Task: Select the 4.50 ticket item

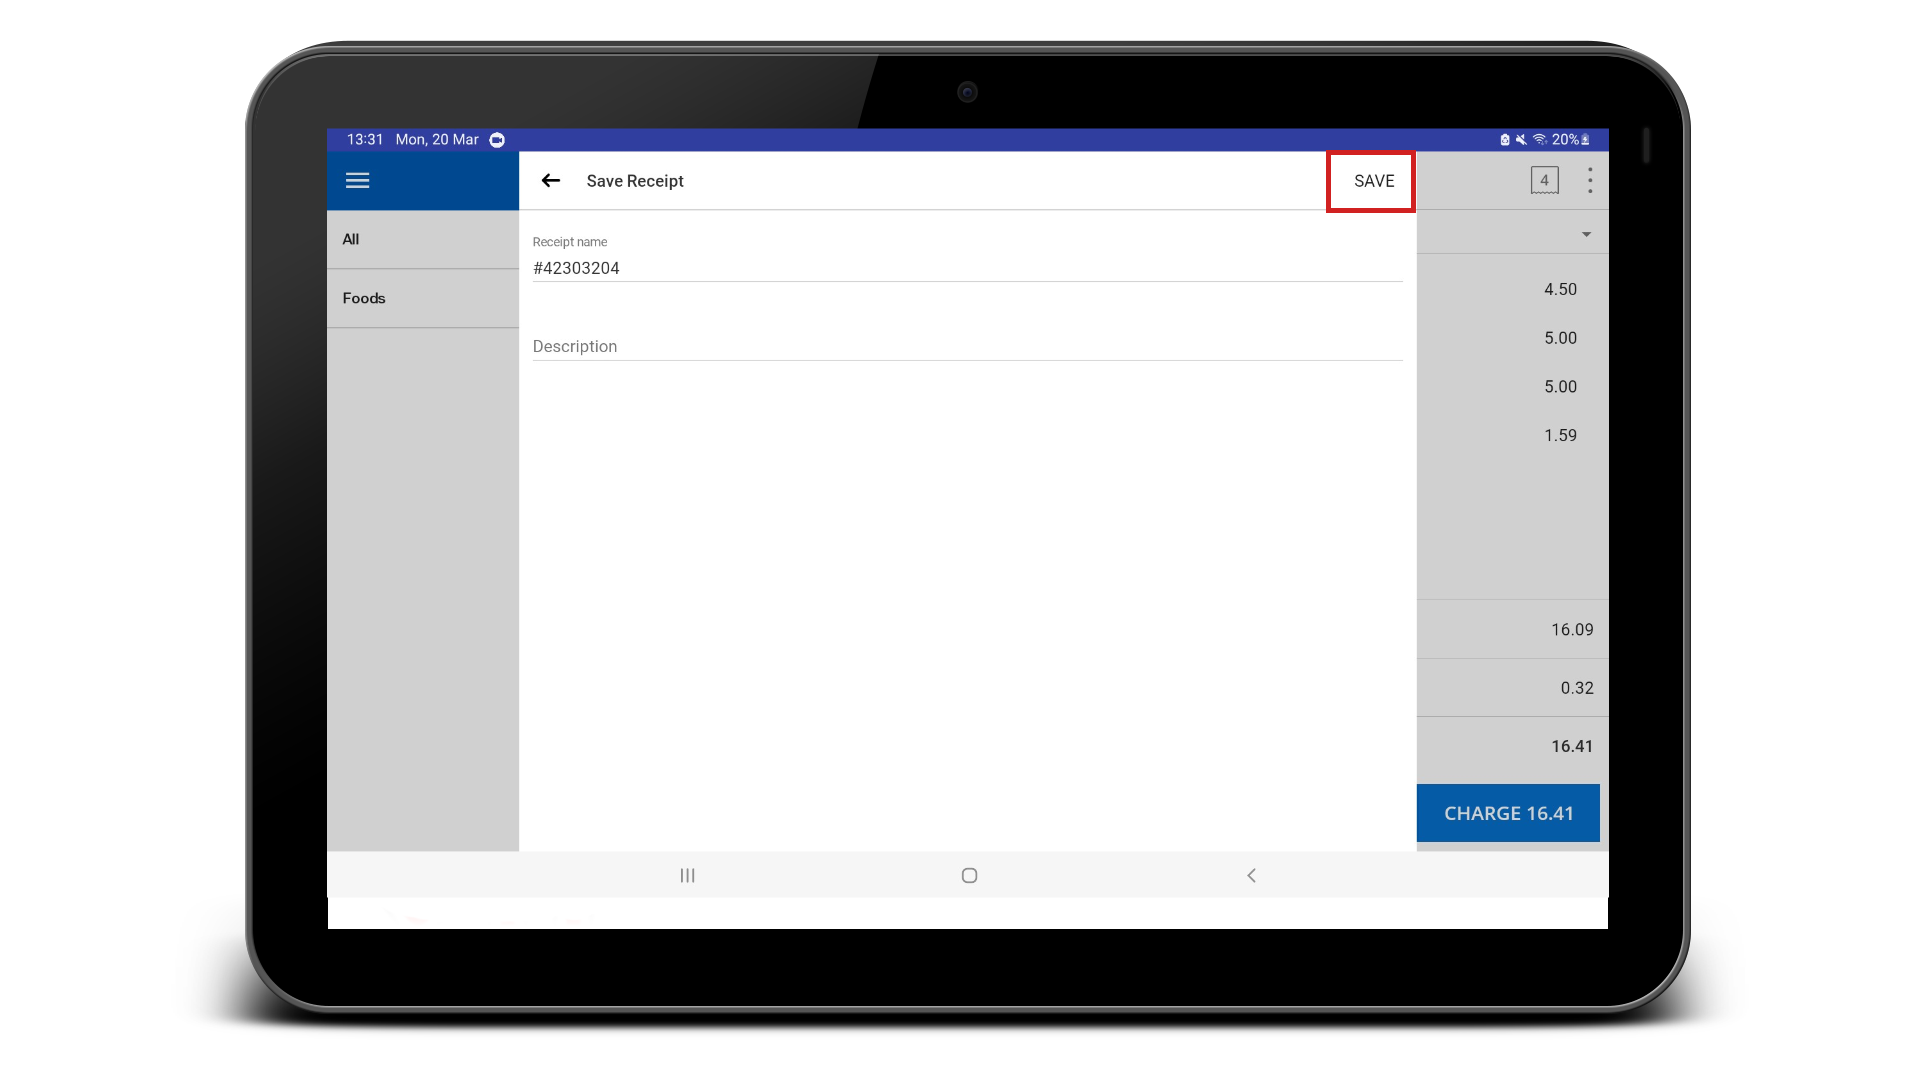Action: 1512,289
